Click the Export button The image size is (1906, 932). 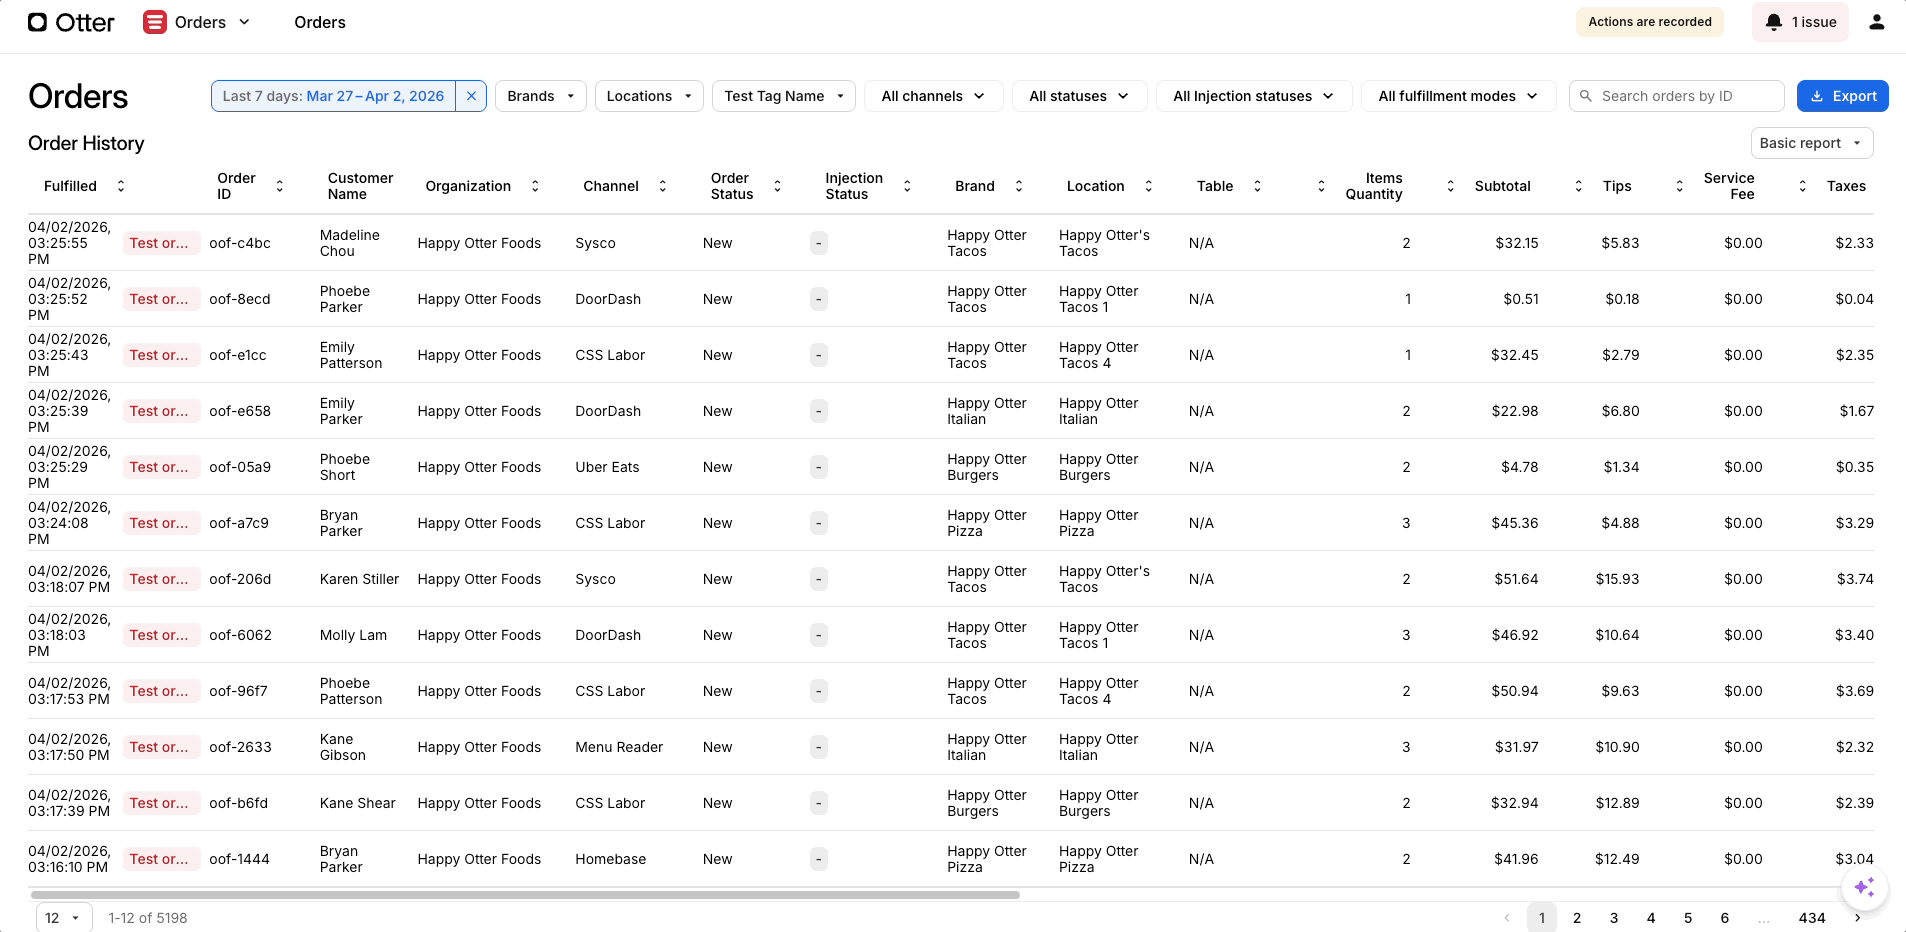(x=1841, y=95)
